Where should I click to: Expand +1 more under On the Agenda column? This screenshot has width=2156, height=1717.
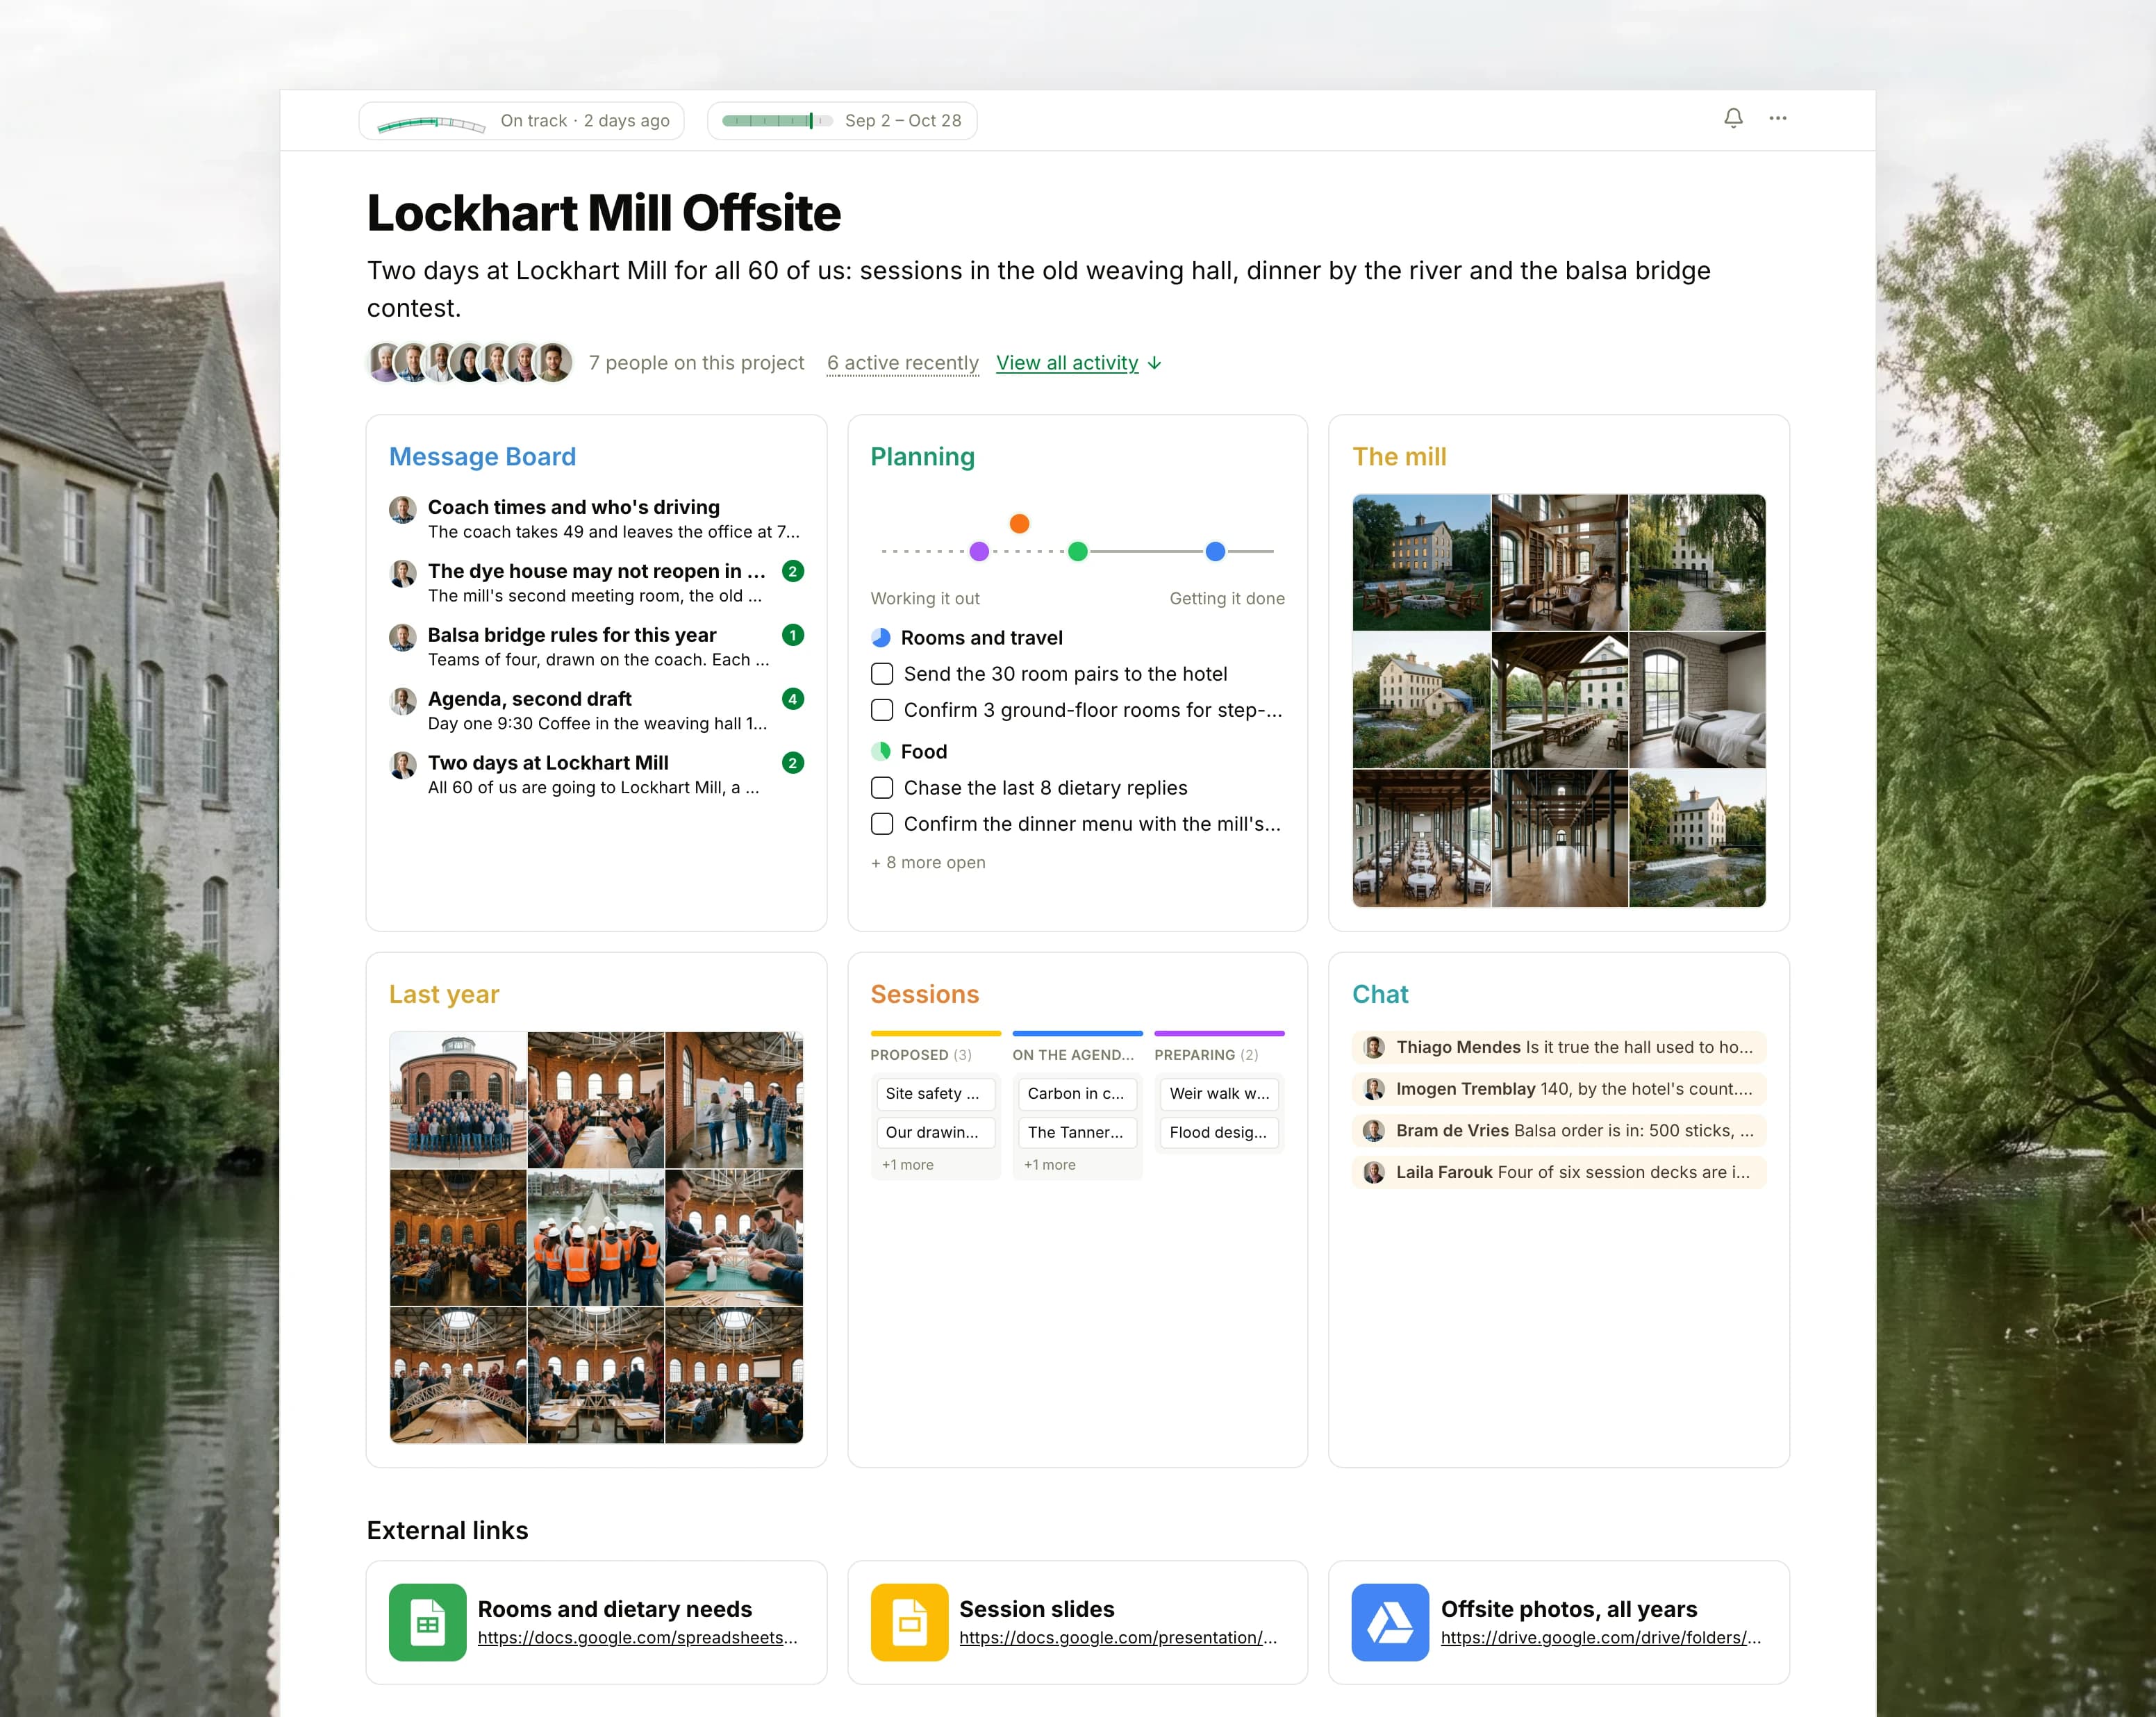pos(1050,1165)
